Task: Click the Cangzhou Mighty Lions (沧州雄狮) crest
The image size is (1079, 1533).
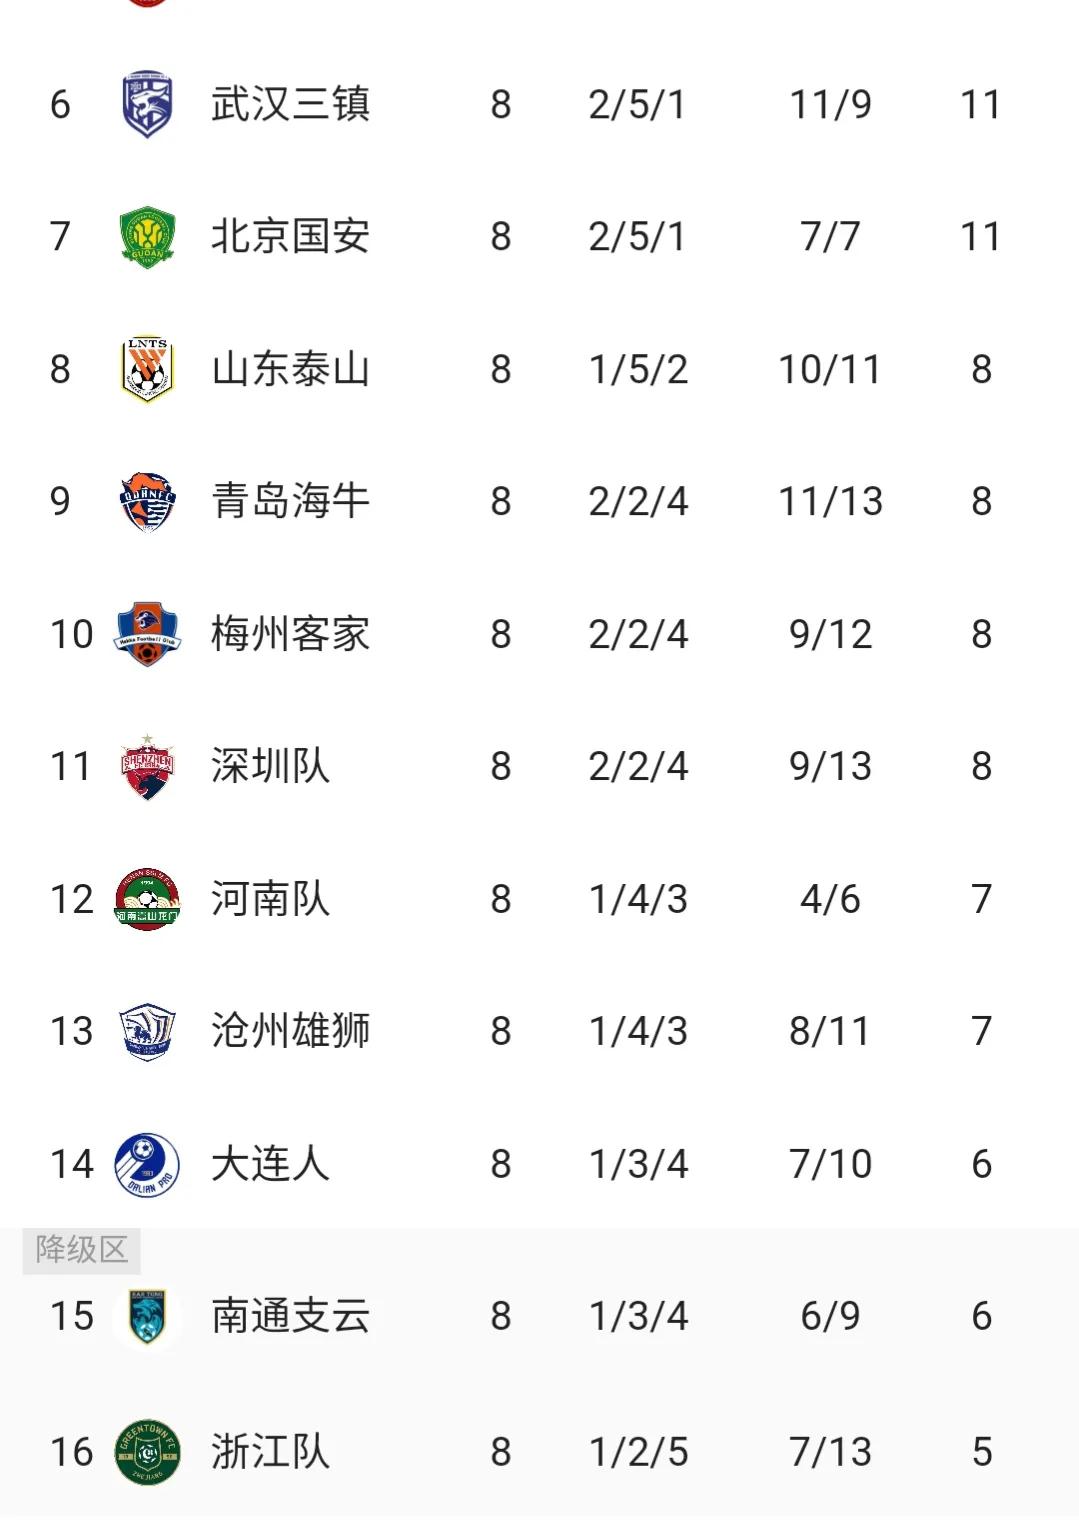Action: tap(147, 1031)
